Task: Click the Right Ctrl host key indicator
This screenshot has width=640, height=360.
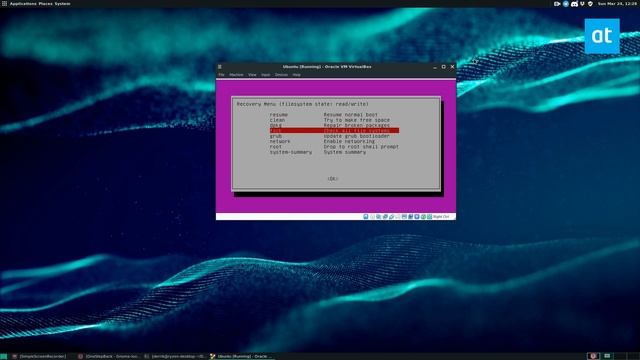Action: click(x=441, y=217)
